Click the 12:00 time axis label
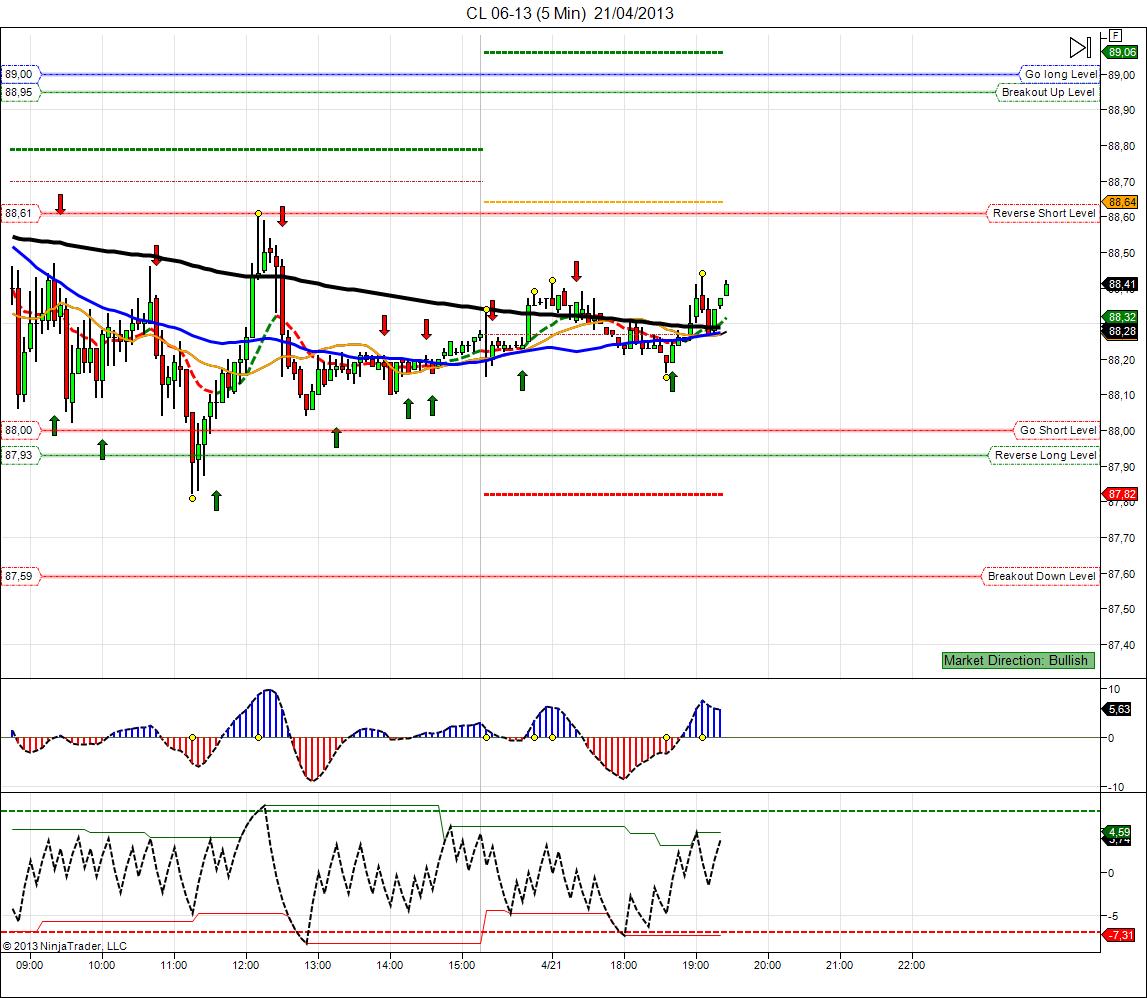The width and height of the screenshot is (1147, 998). 246,965
